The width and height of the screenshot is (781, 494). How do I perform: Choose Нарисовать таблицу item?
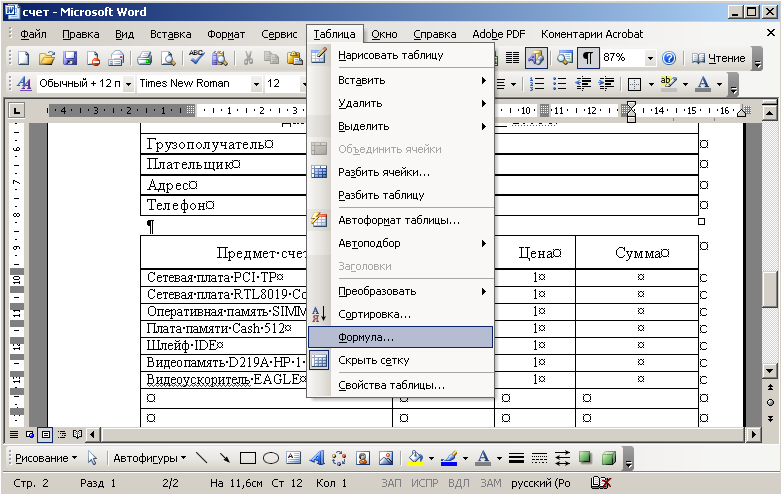tap(400, 55)
